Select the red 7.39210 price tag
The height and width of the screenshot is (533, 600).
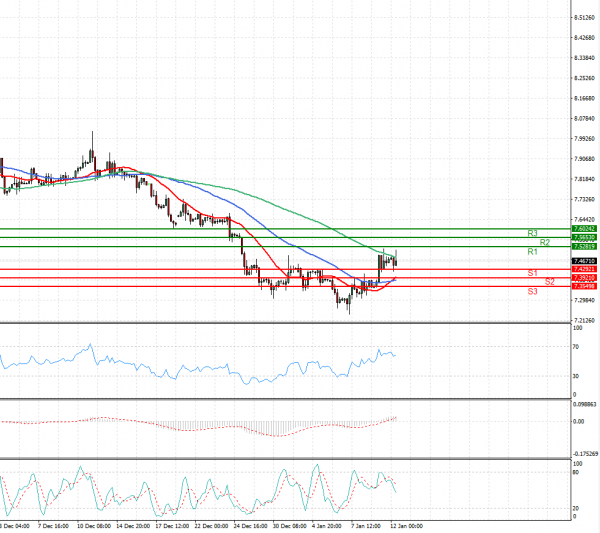584,278
